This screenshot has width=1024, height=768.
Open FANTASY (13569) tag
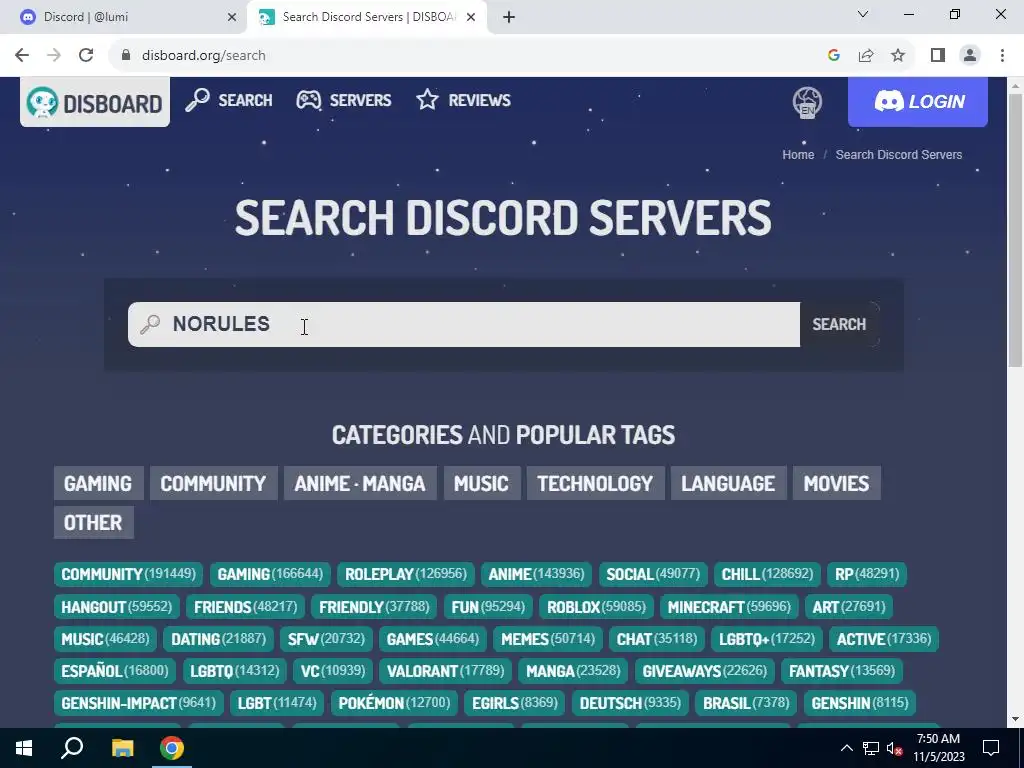point(842,671)
